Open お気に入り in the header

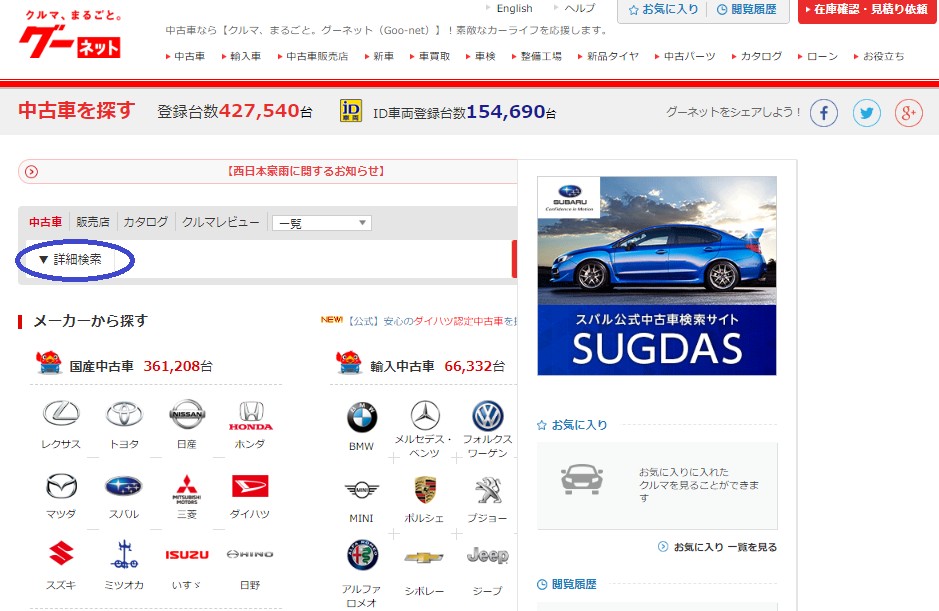point(663,10)
